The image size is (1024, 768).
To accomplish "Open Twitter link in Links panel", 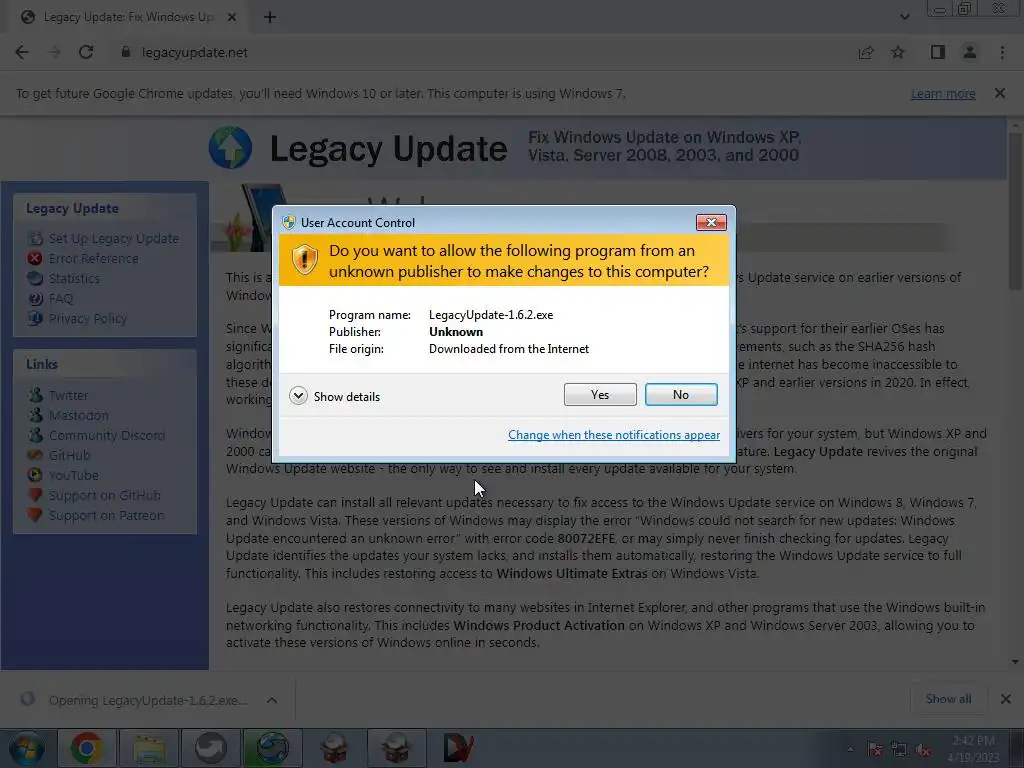I will point(69,395).
